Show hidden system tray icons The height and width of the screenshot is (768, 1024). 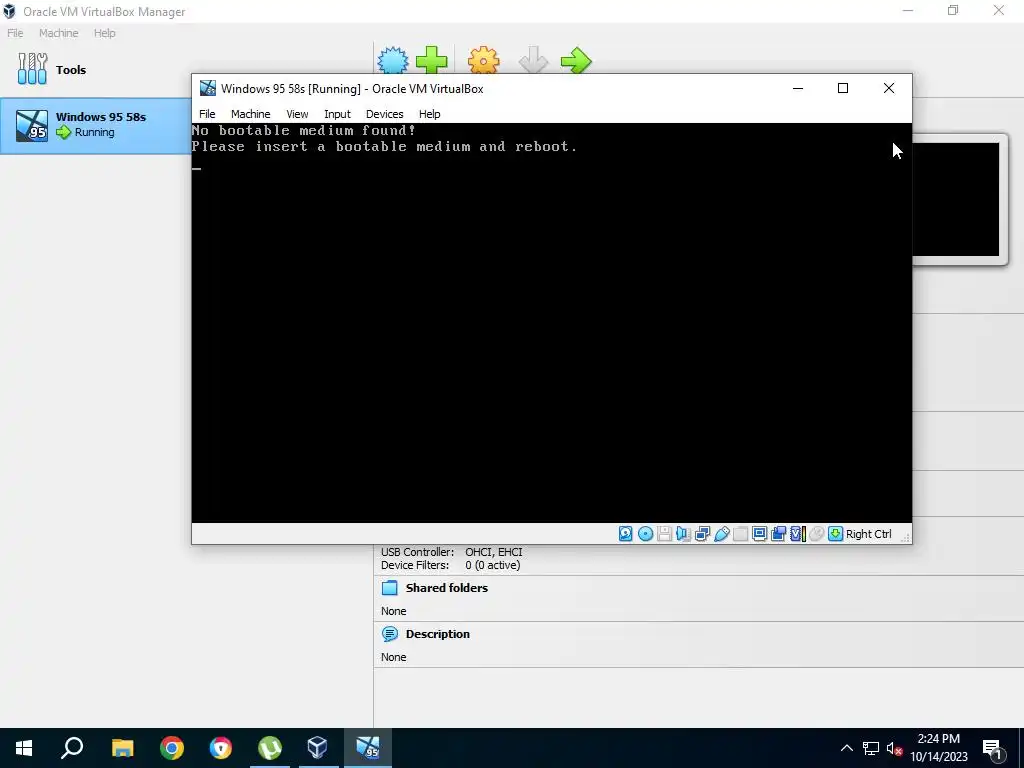[x=846, y=748]
